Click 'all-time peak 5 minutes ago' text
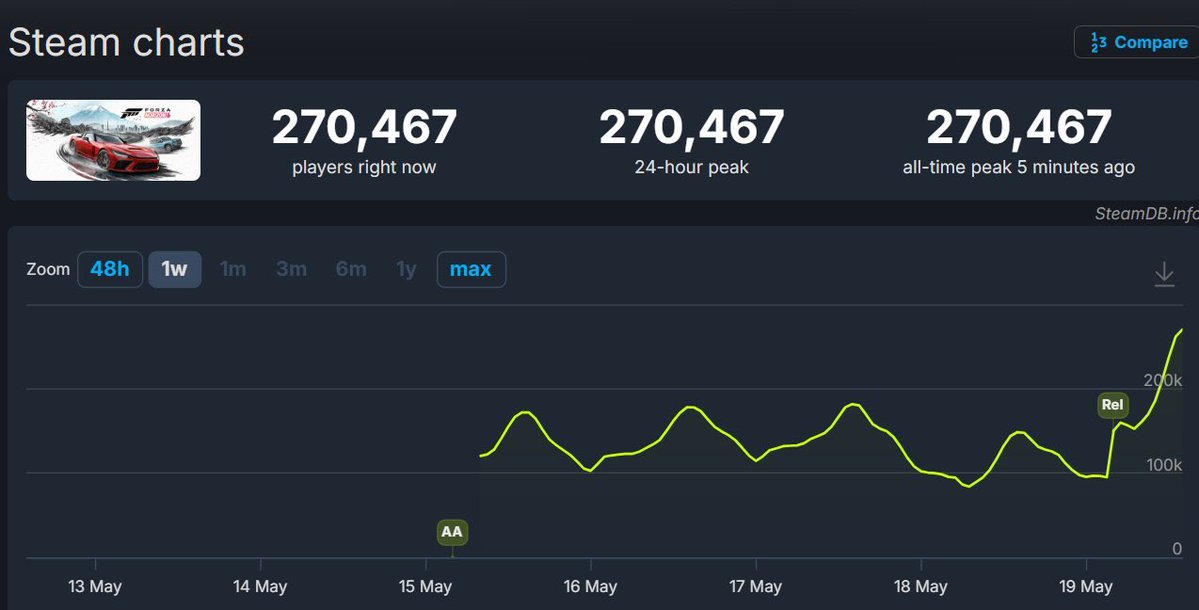Viewport: 1199px width, 610px height. pos(1019,167)
